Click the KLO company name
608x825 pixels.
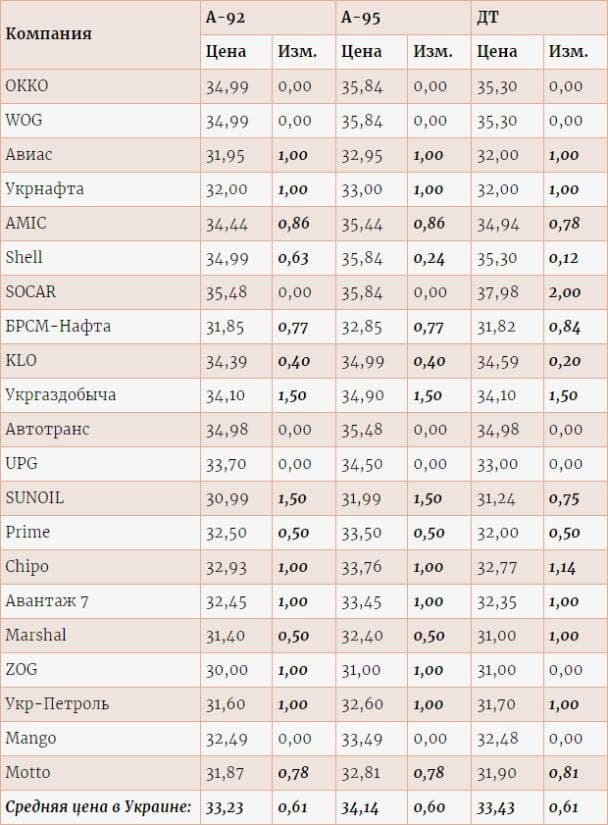[x=21, y=360]
